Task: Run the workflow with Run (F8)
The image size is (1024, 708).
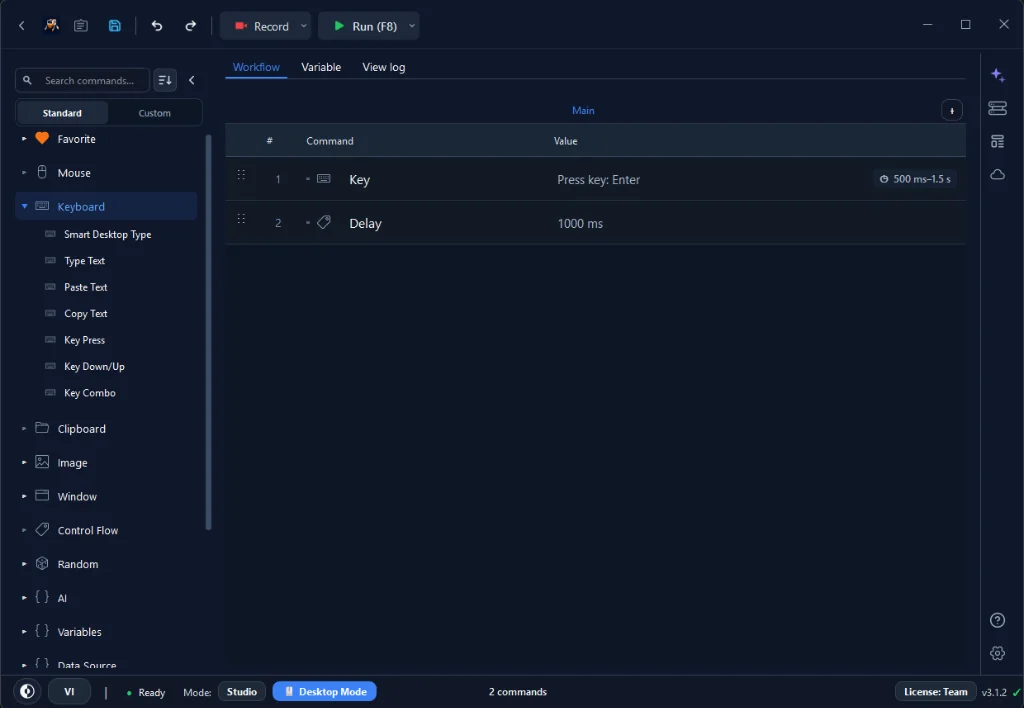Action: point(364,26)
